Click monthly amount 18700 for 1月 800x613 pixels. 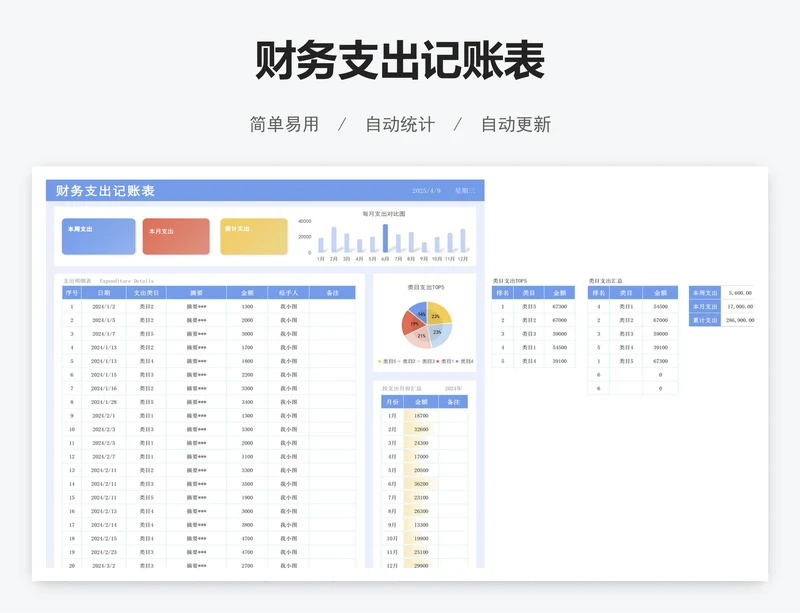[421, 416]
